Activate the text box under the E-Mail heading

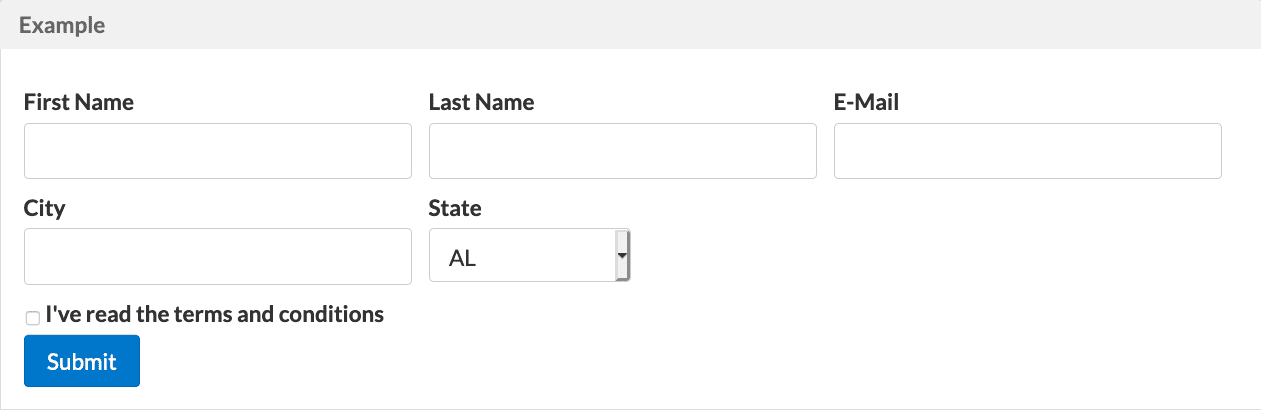tap(1028, 151)
